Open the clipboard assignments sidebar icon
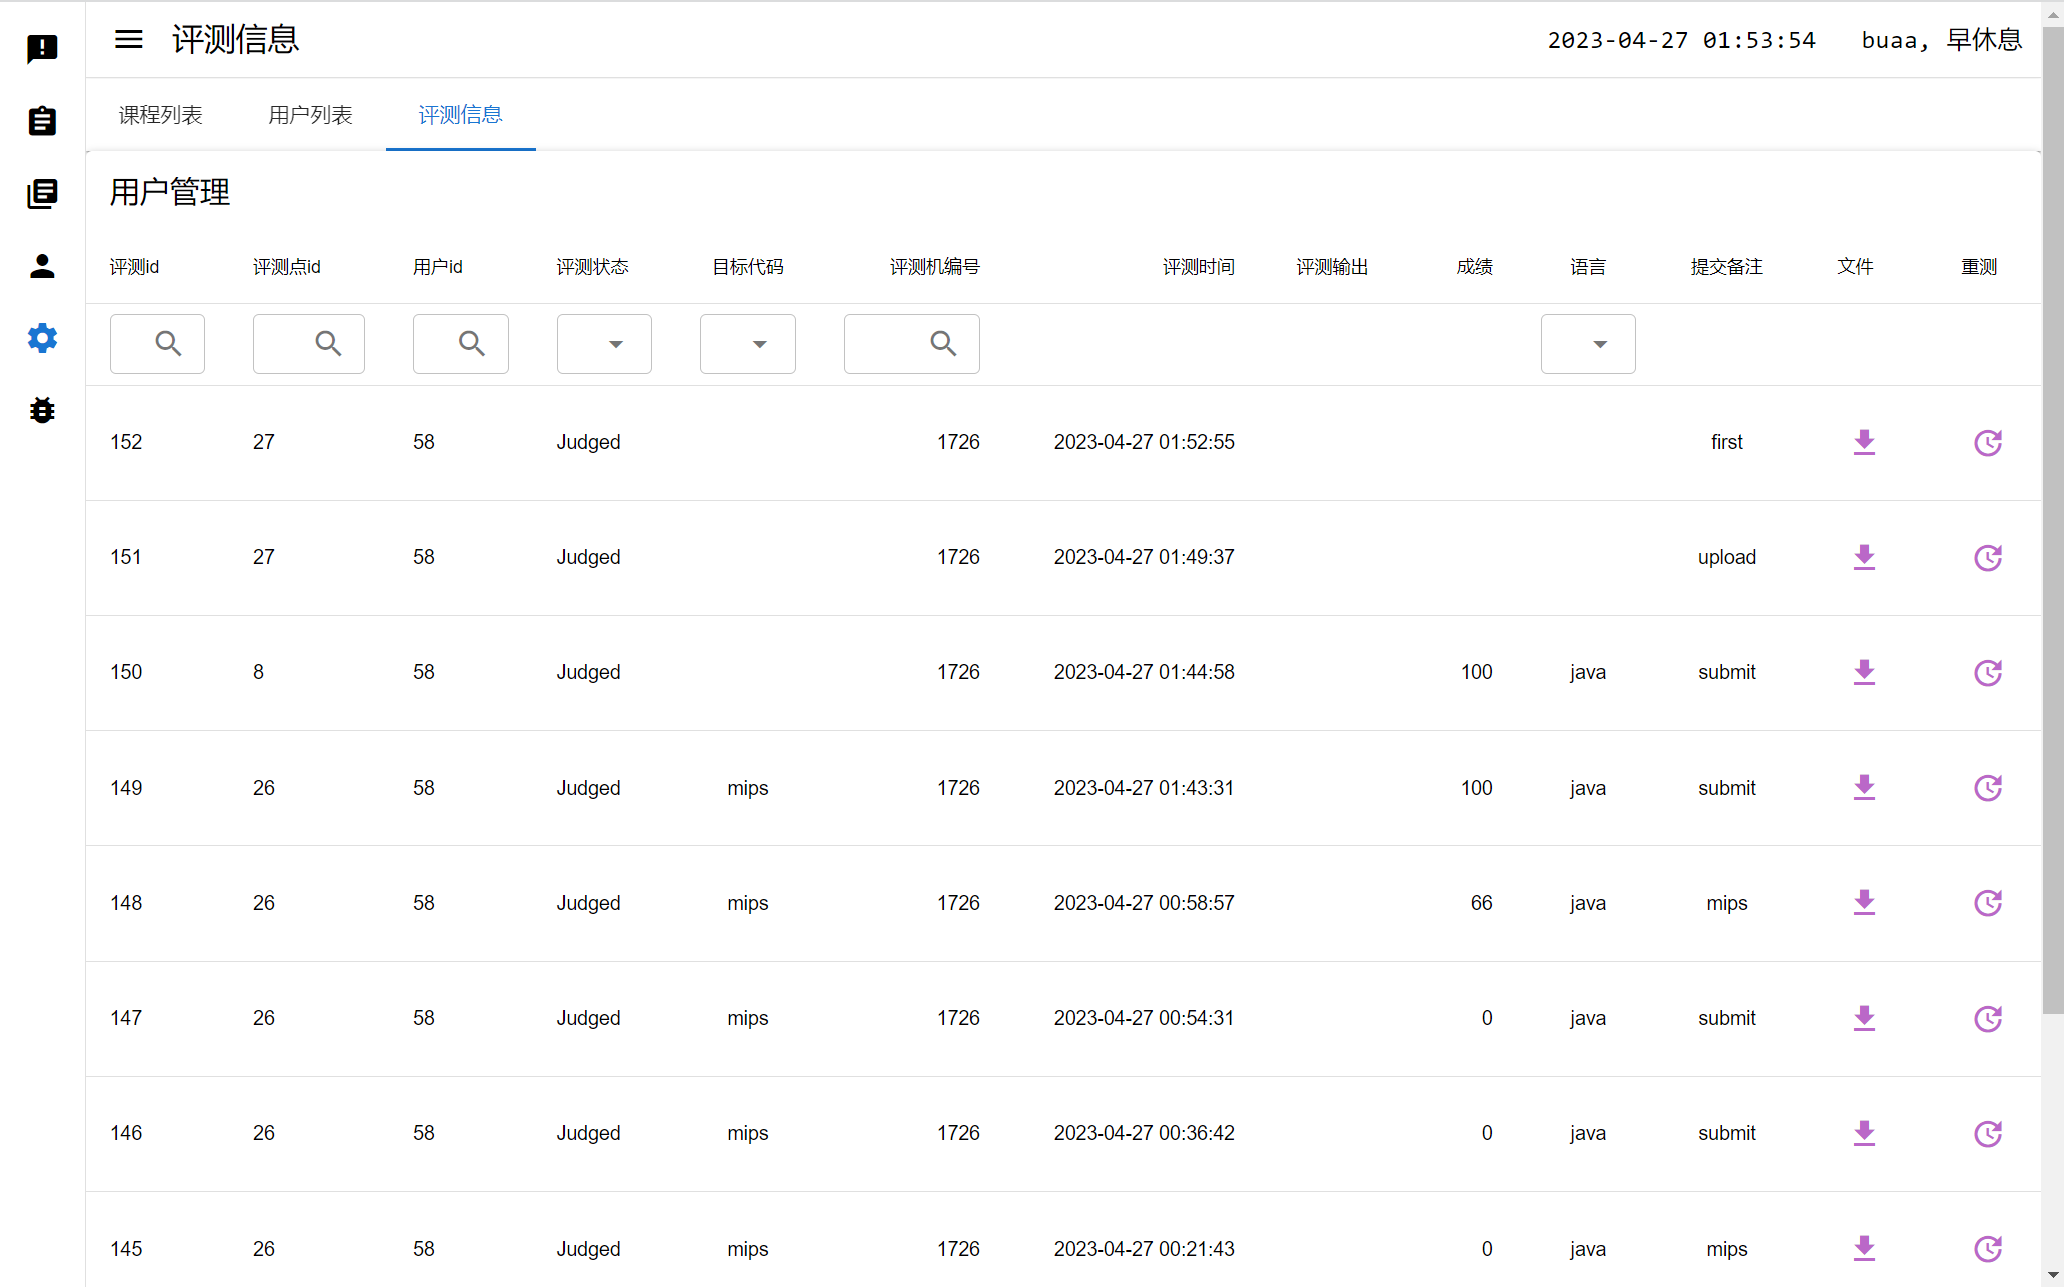The height and width of the screenshot is (1287, 2064). coord(42,121)
